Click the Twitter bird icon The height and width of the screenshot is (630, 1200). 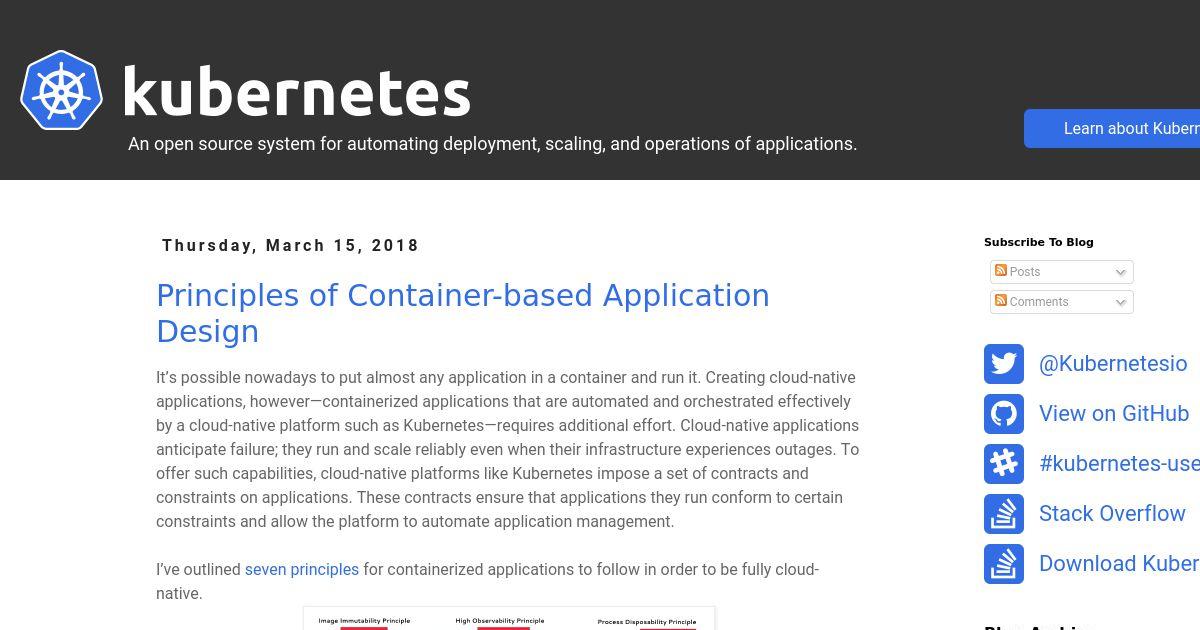pos(1004,364)
